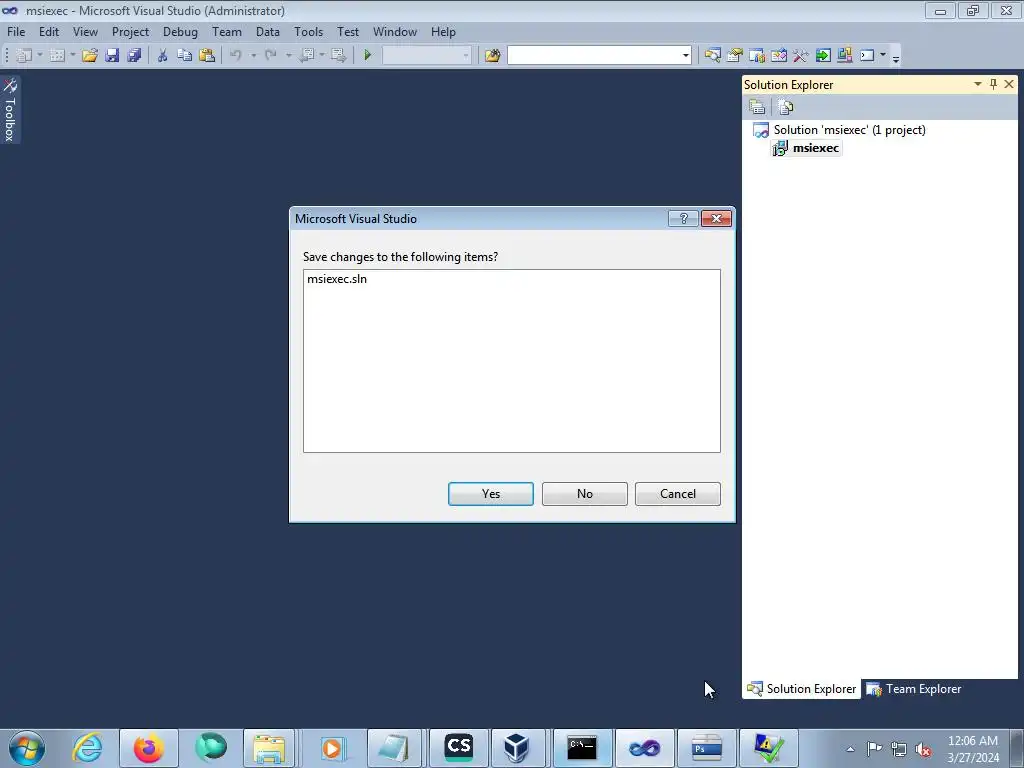Open the Windows Start menu orb
Image resolution: width=1024 pixels, height=768 pixels.
point(27,748)
